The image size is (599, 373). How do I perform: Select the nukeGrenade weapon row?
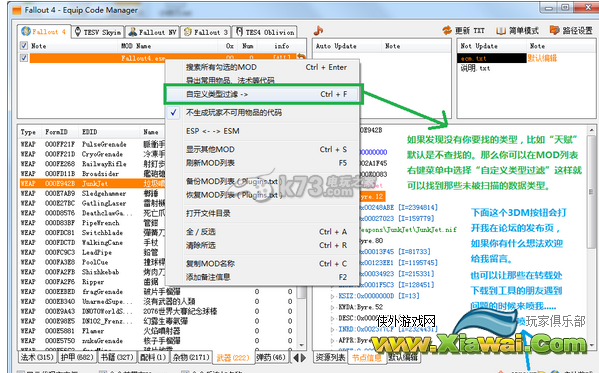pos(159,341)
